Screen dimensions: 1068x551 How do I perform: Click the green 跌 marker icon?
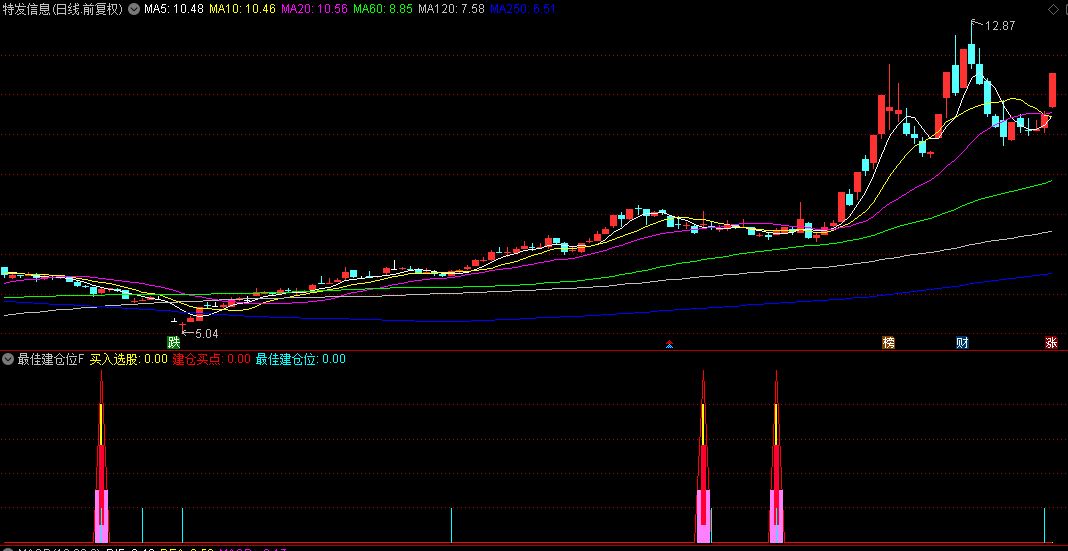pyautogui.click(x=174, y=343)
